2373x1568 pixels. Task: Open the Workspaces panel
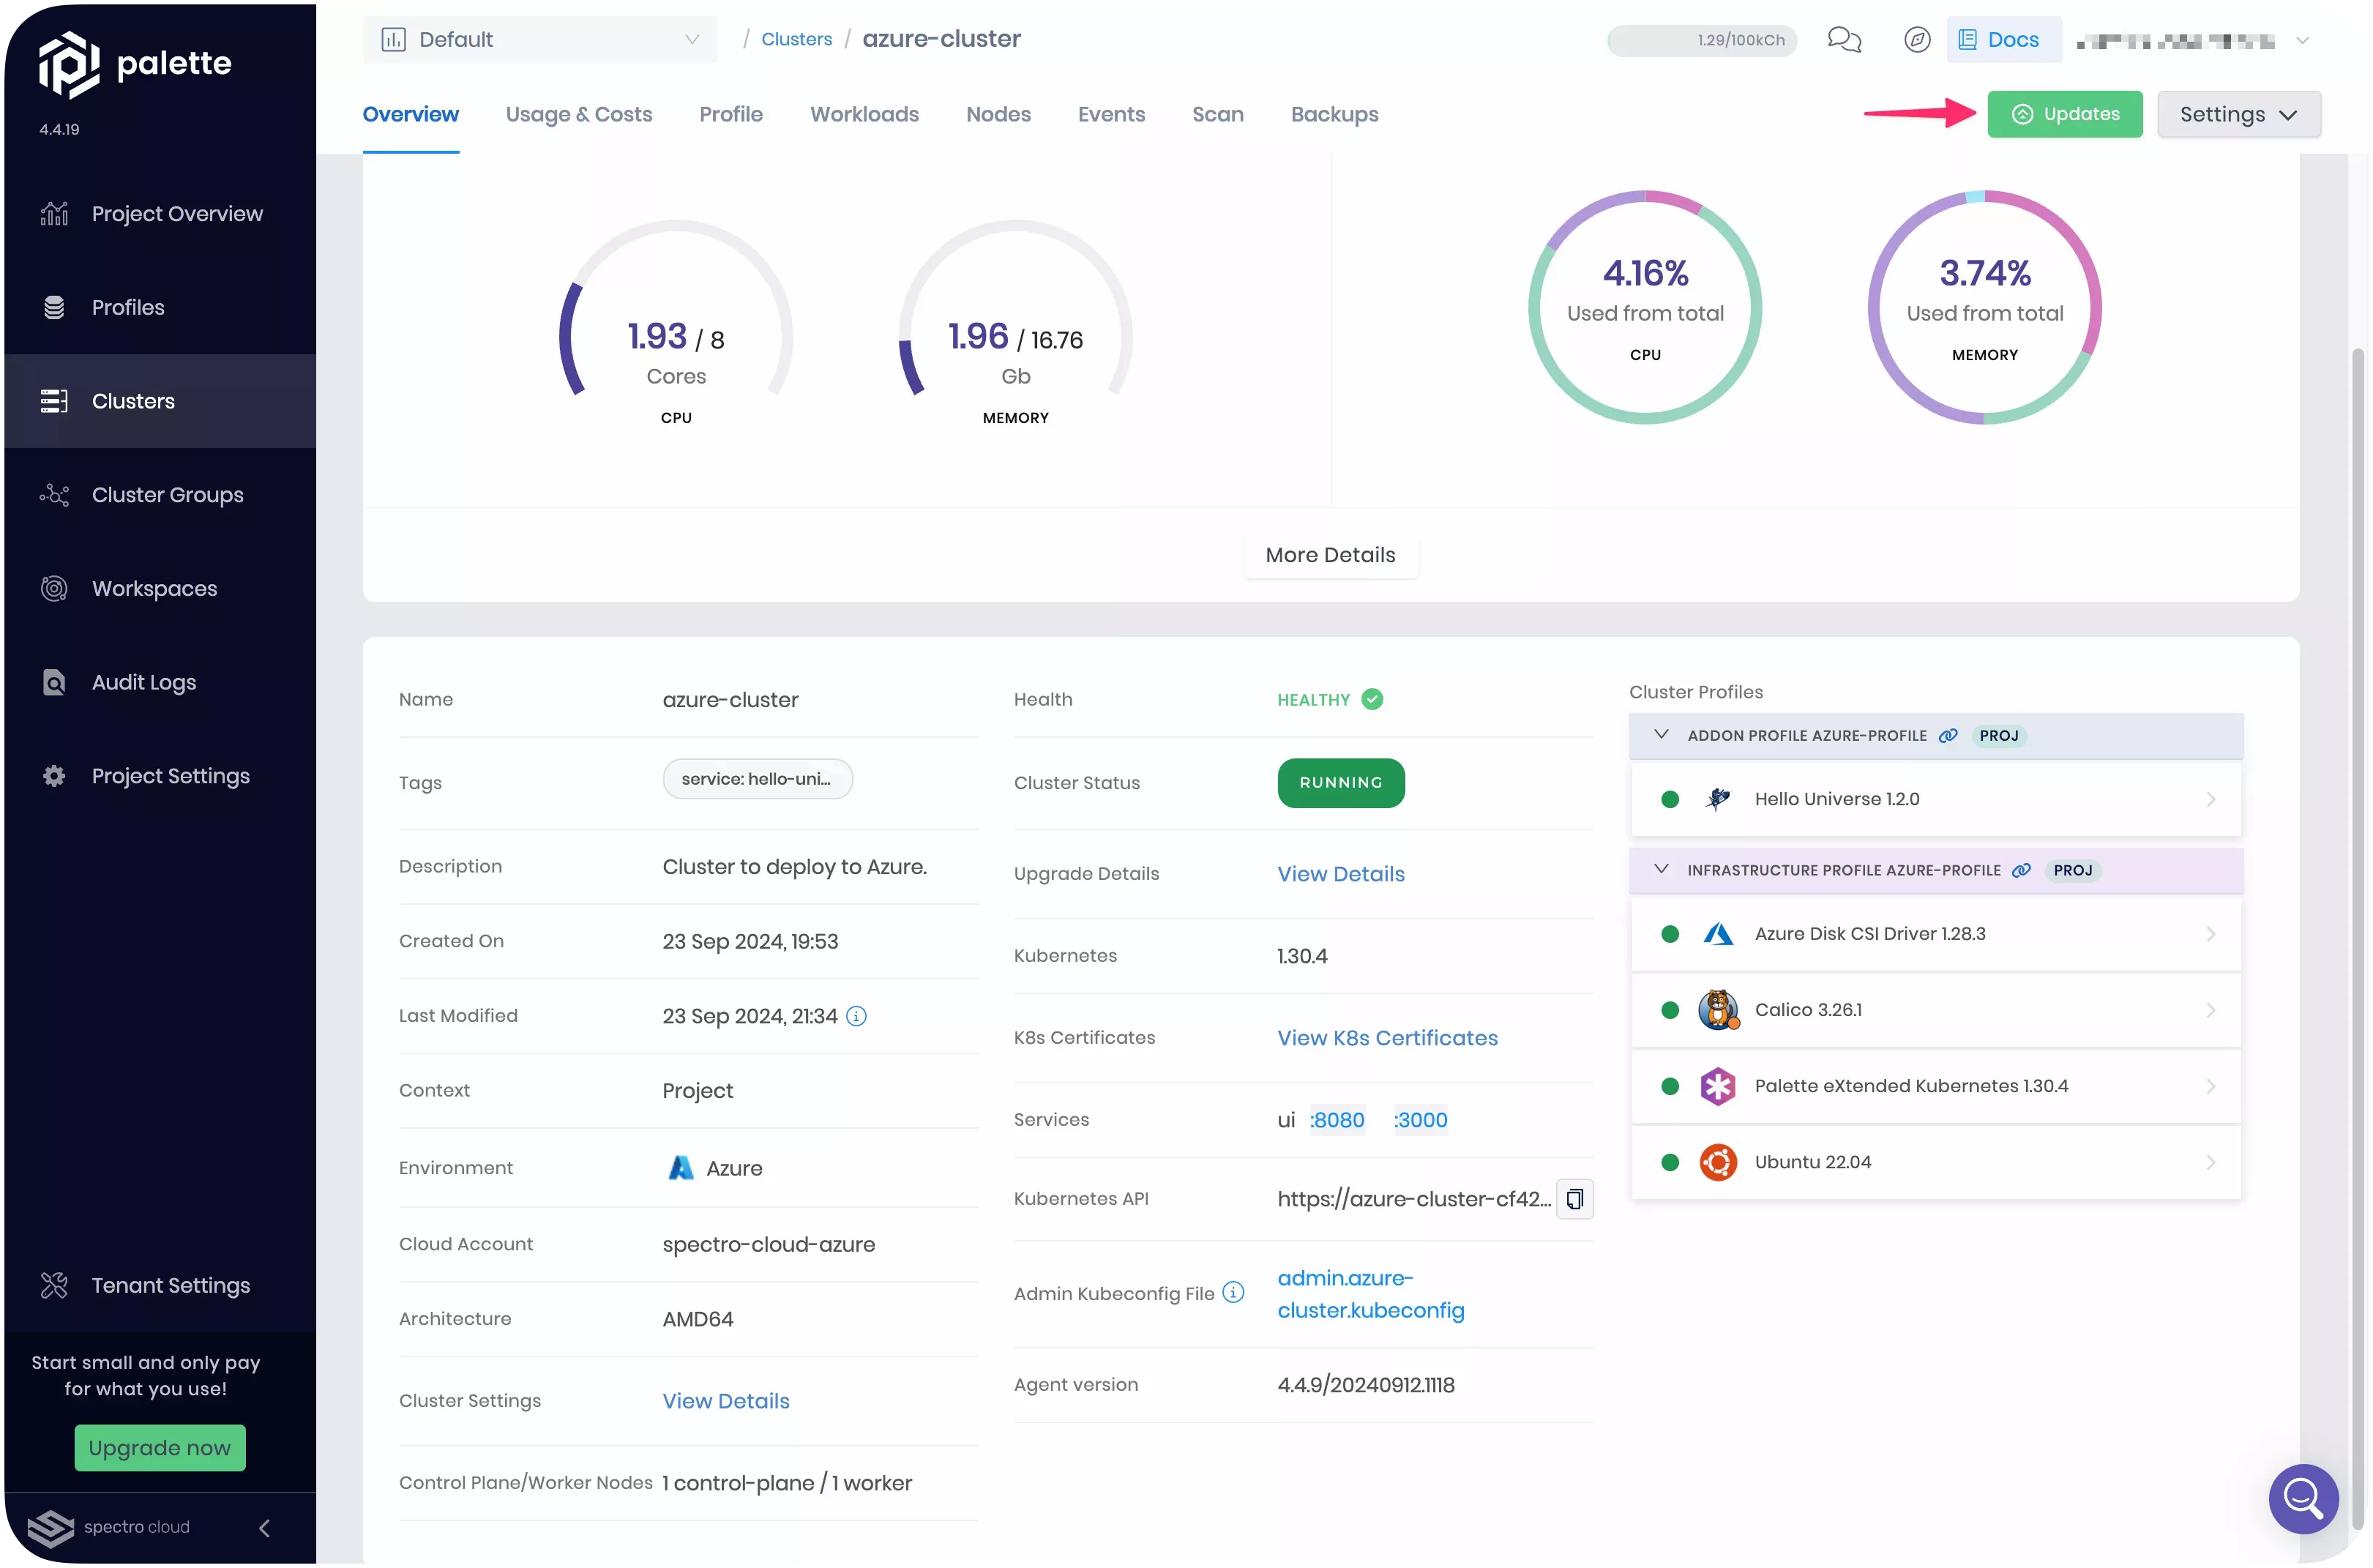[x=154, y=588]
